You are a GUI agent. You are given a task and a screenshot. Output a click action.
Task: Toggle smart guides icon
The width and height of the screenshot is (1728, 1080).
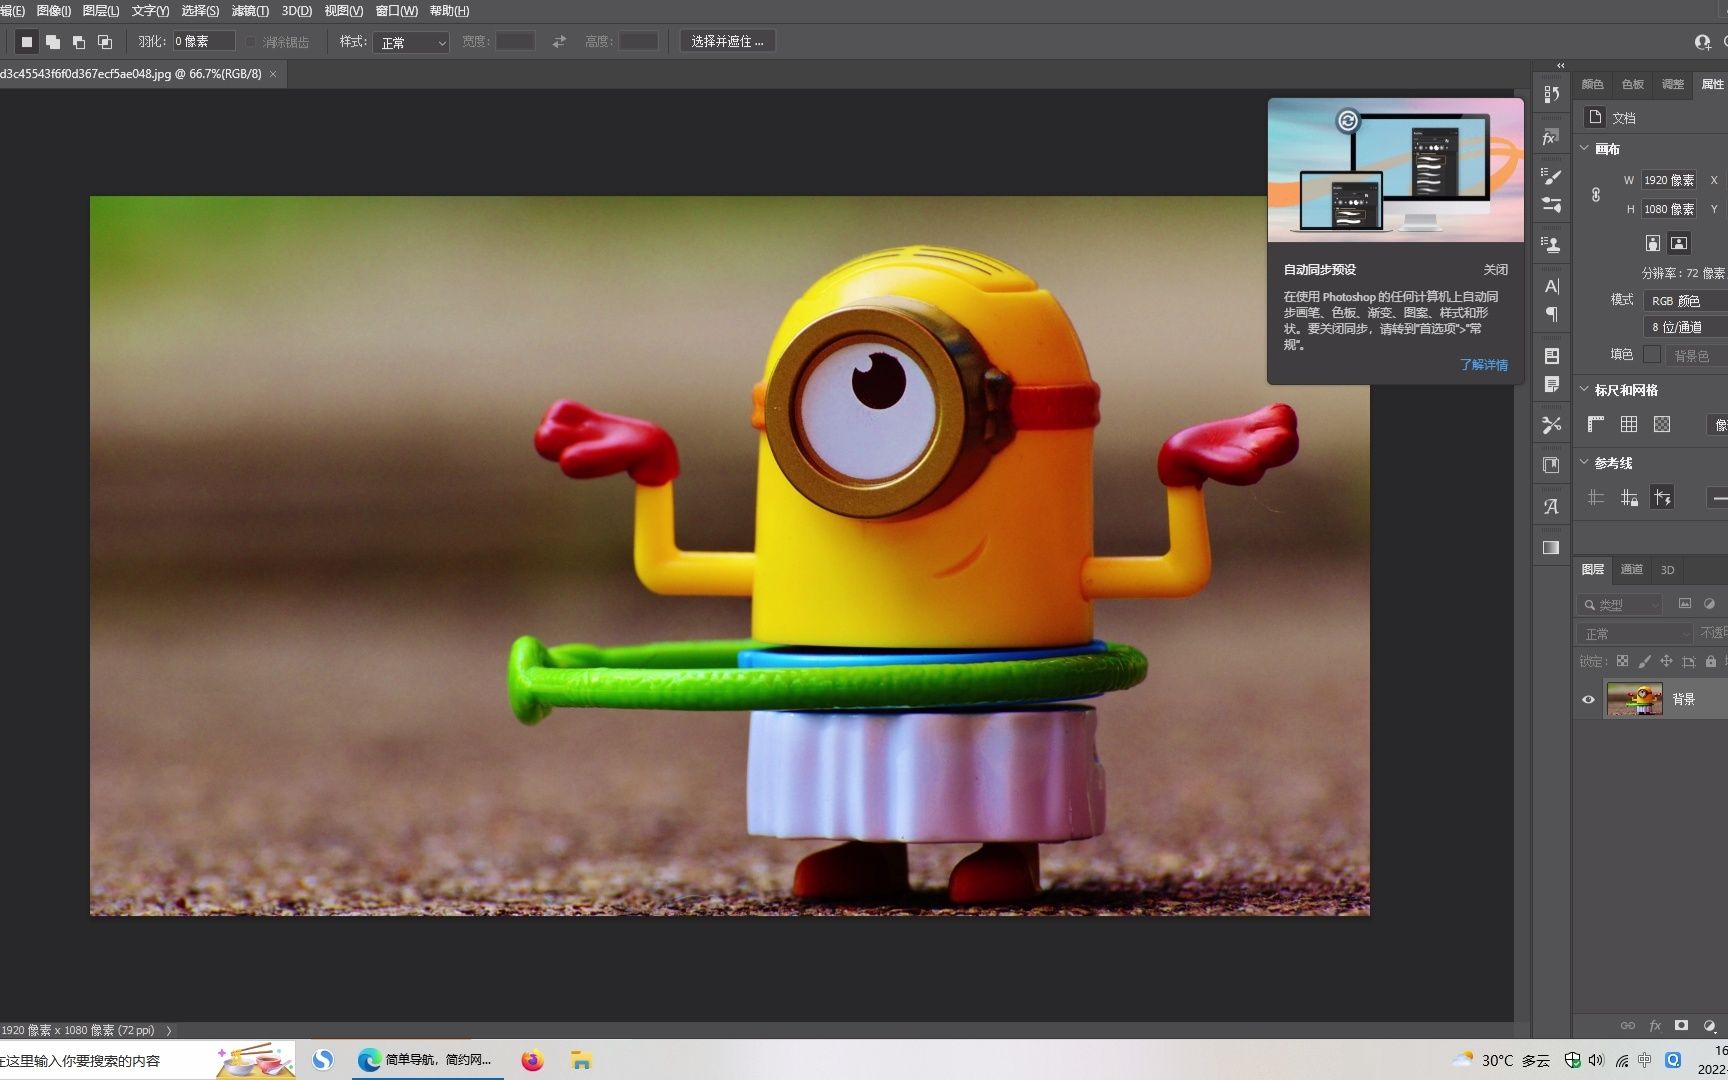coord(1662,497)
